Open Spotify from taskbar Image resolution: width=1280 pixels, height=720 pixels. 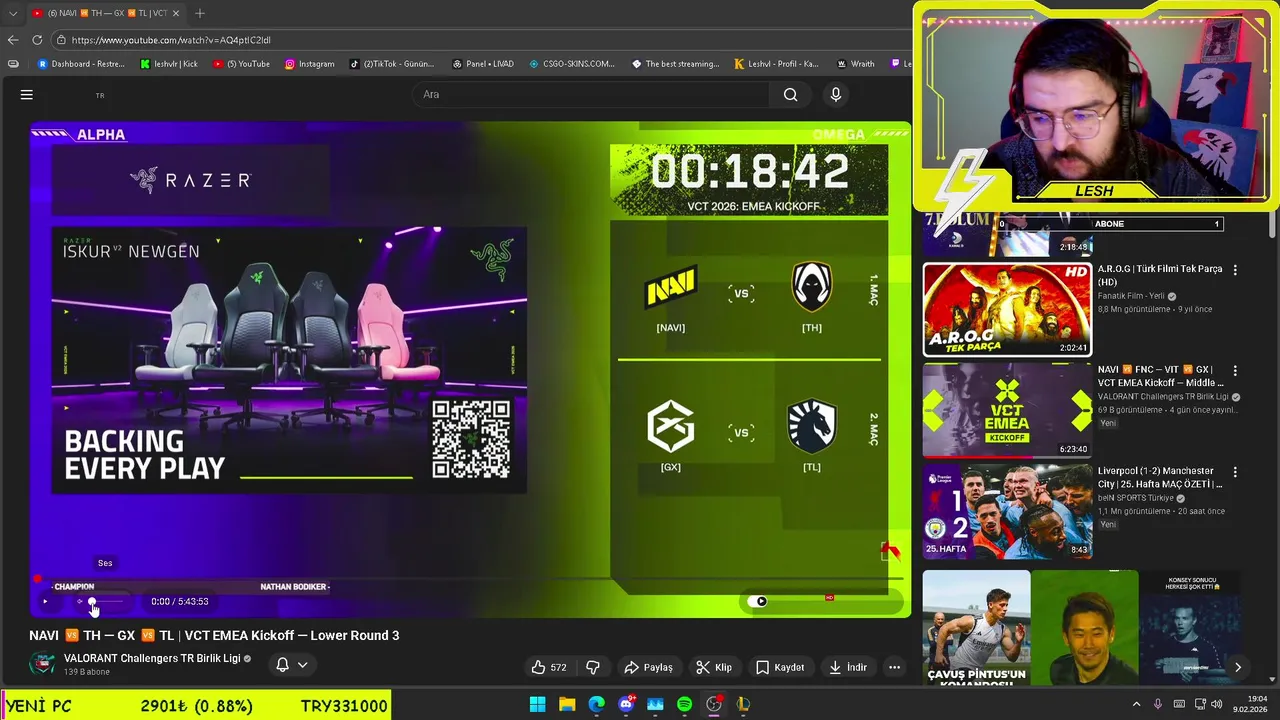[684, 704]
